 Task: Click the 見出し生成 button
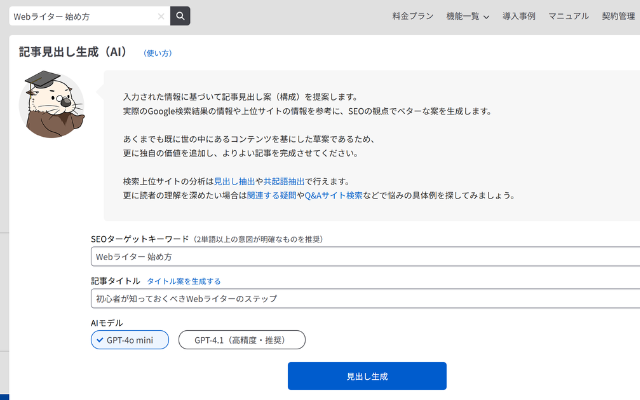(367, 376)
